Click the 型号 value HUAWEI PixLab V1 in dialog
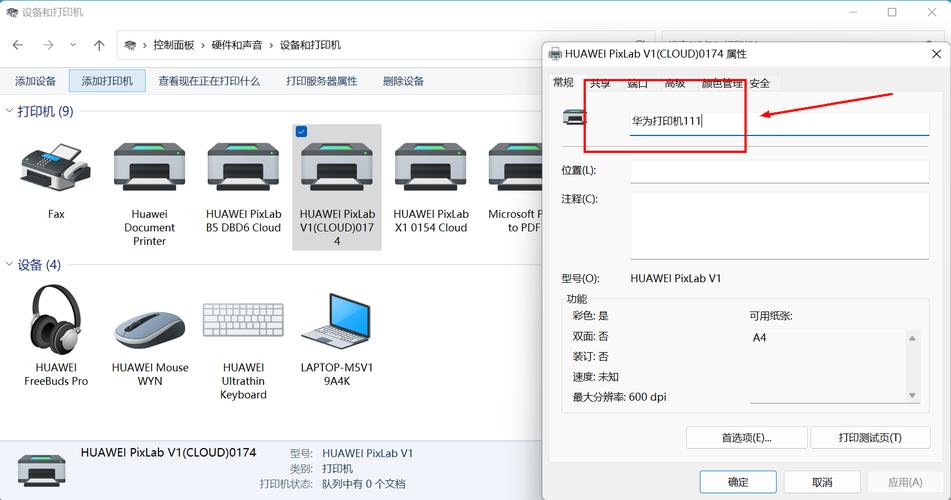 (x=676, y=279)
